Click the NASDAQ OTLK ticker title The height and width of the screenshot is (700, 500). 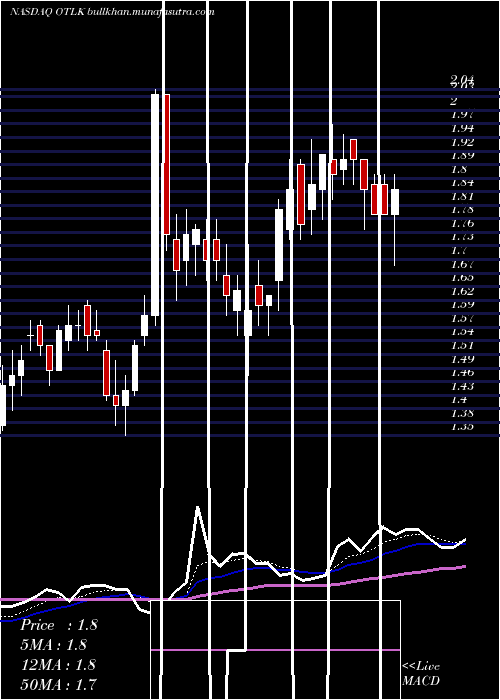click(47, 12)
